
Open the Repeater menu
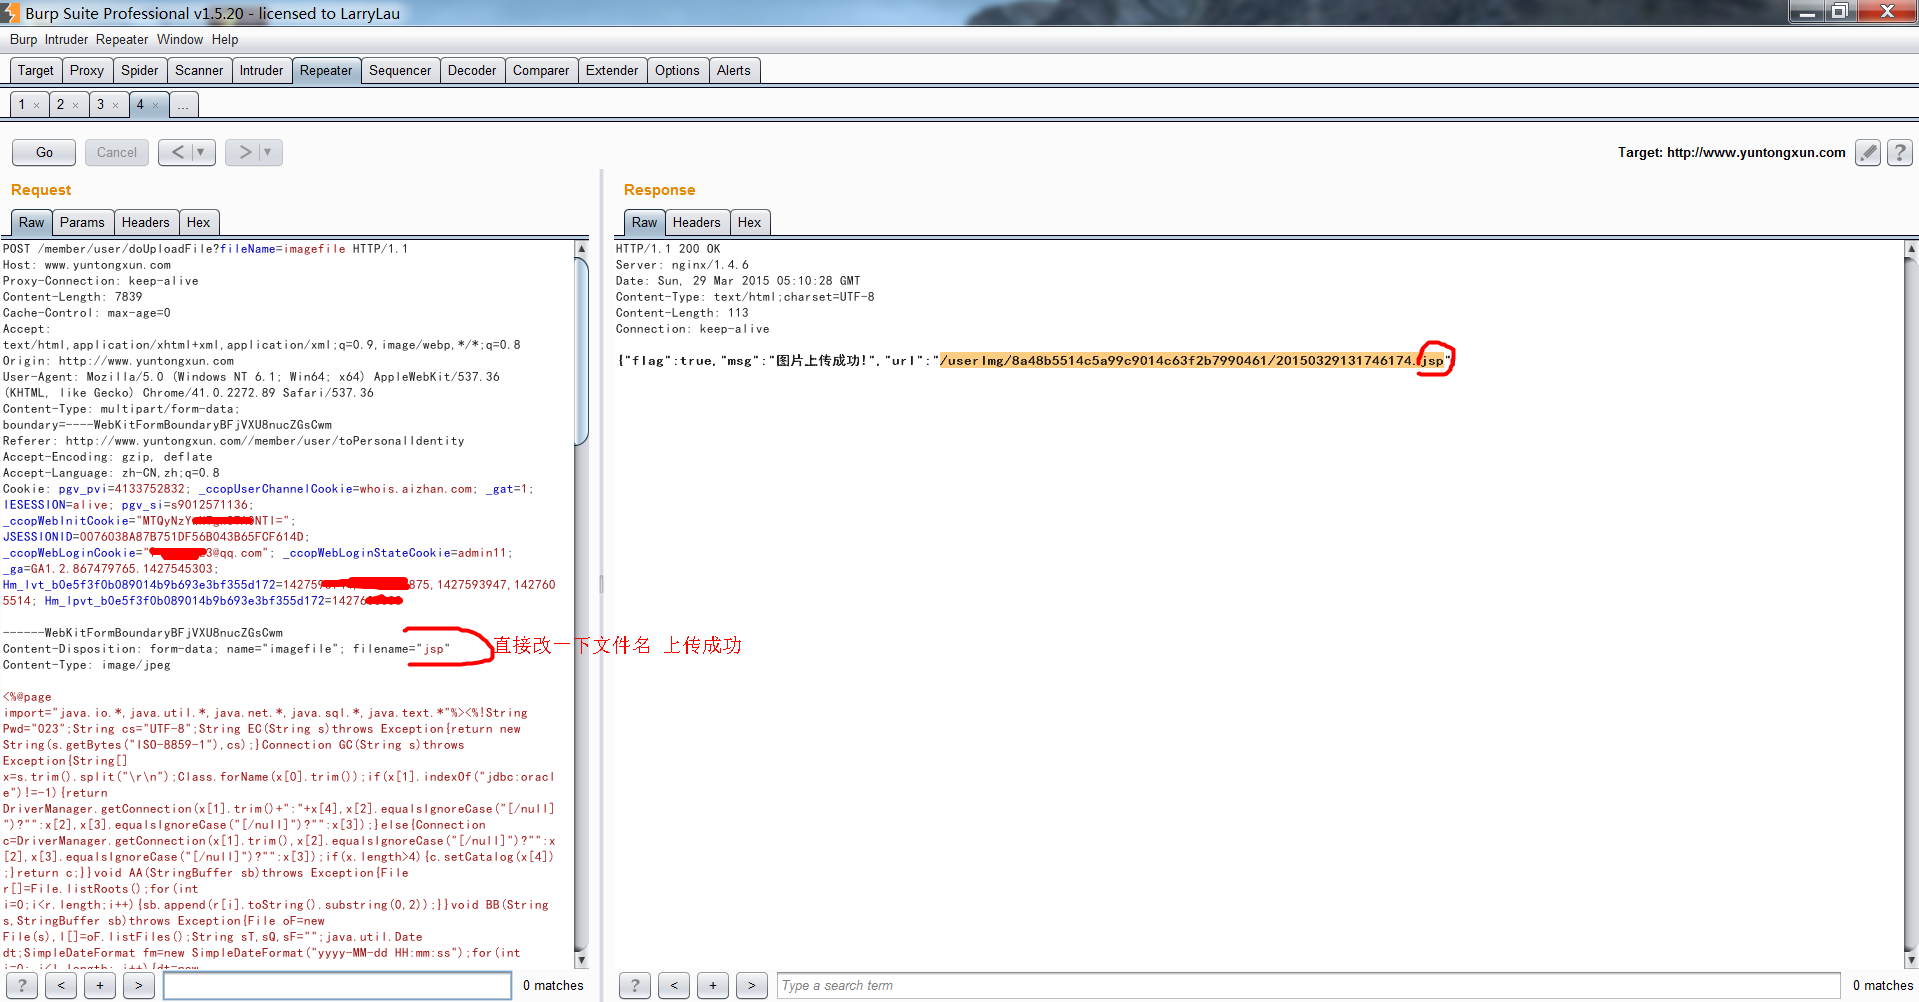pyautogui.click(x=122, y=40)
